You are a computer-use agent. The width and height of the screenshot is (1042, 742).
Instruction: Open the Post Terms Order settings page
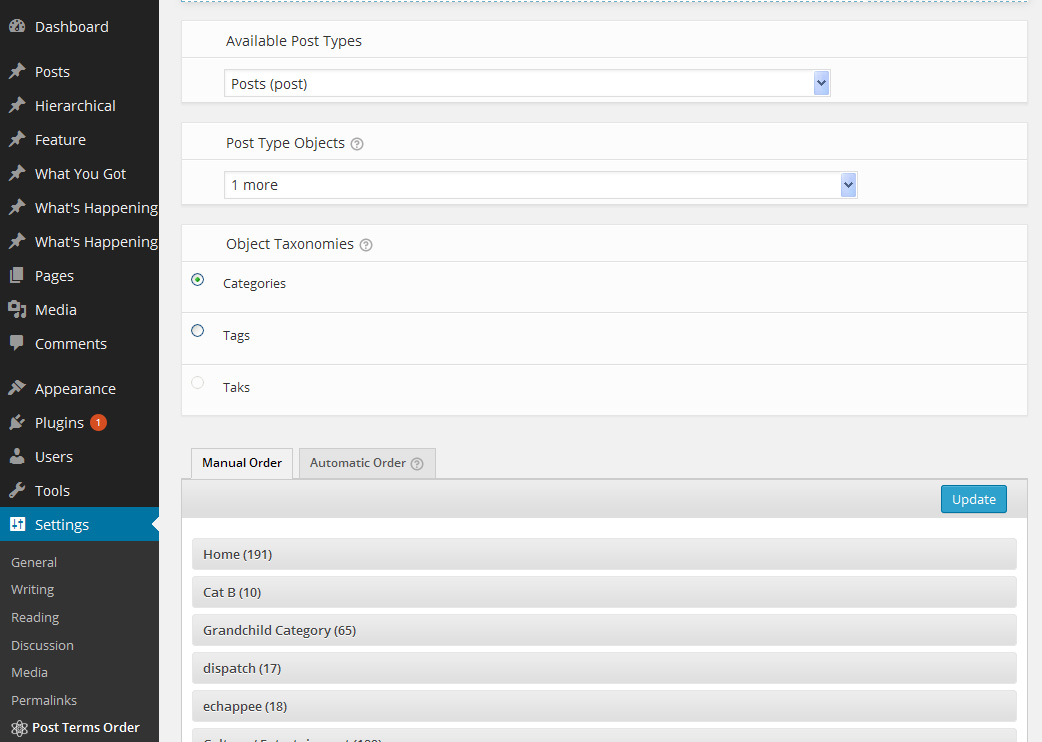coord(86,727)
